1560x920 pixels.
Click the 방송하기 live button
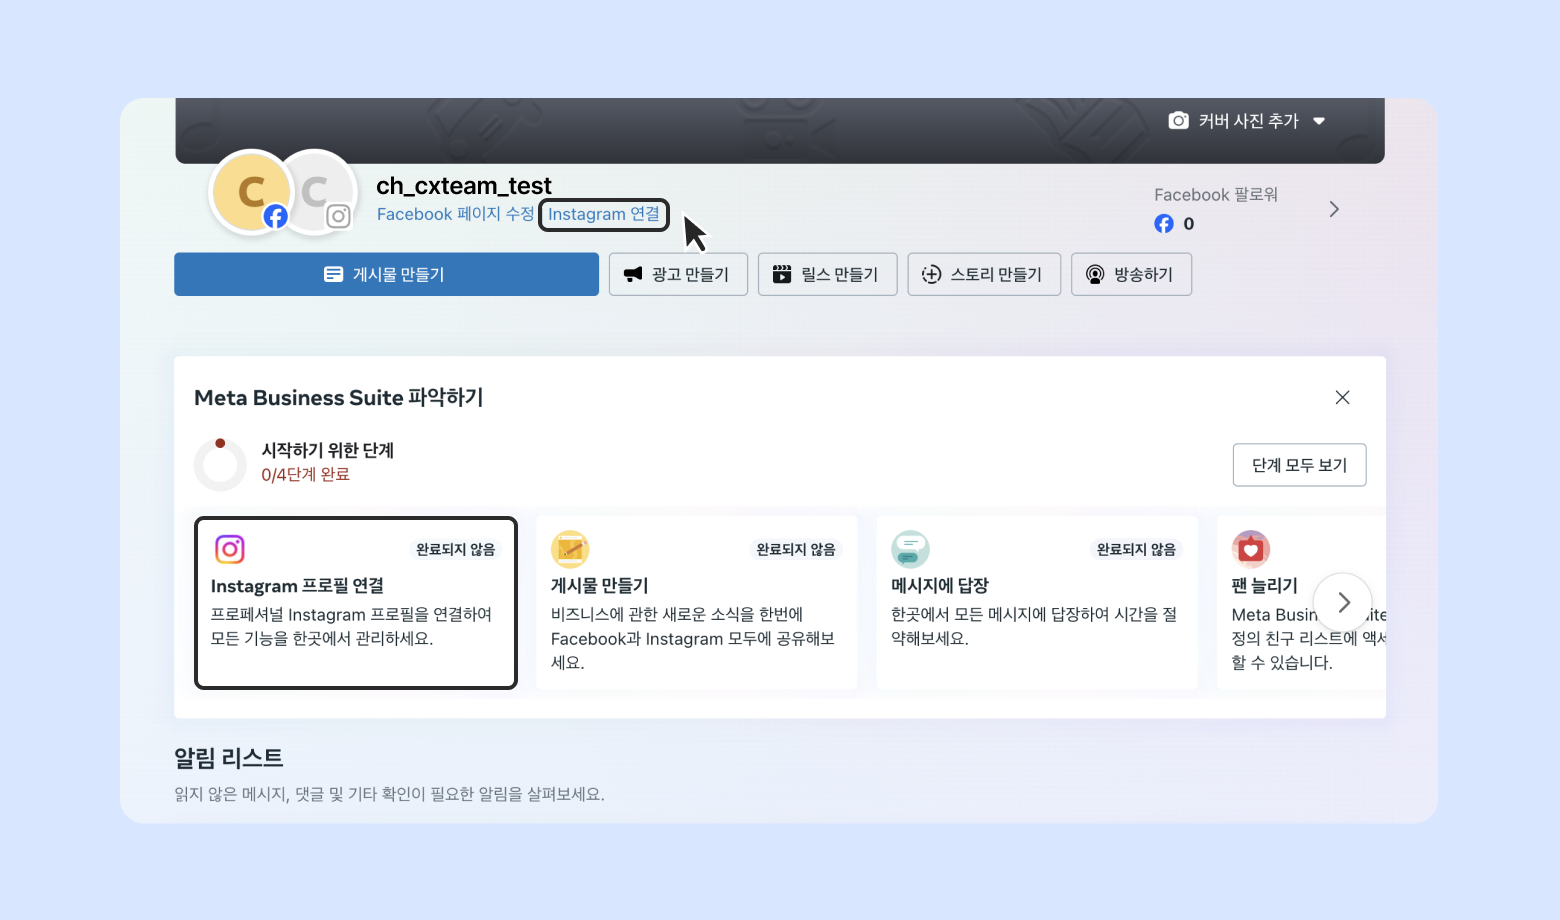(x=1131, y=274)
